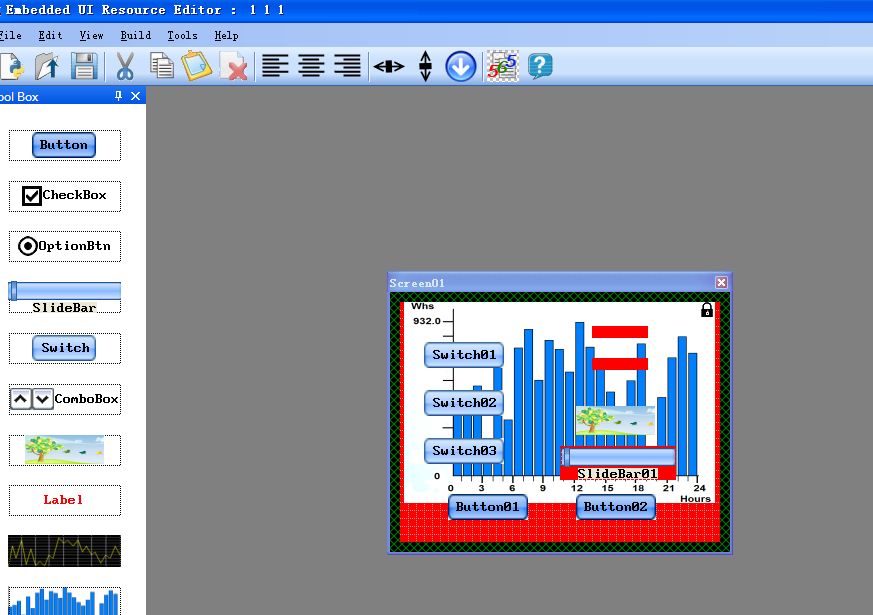Select Switch02 on Screen01
The image size is (873, 615).
(x=464, y=403)
